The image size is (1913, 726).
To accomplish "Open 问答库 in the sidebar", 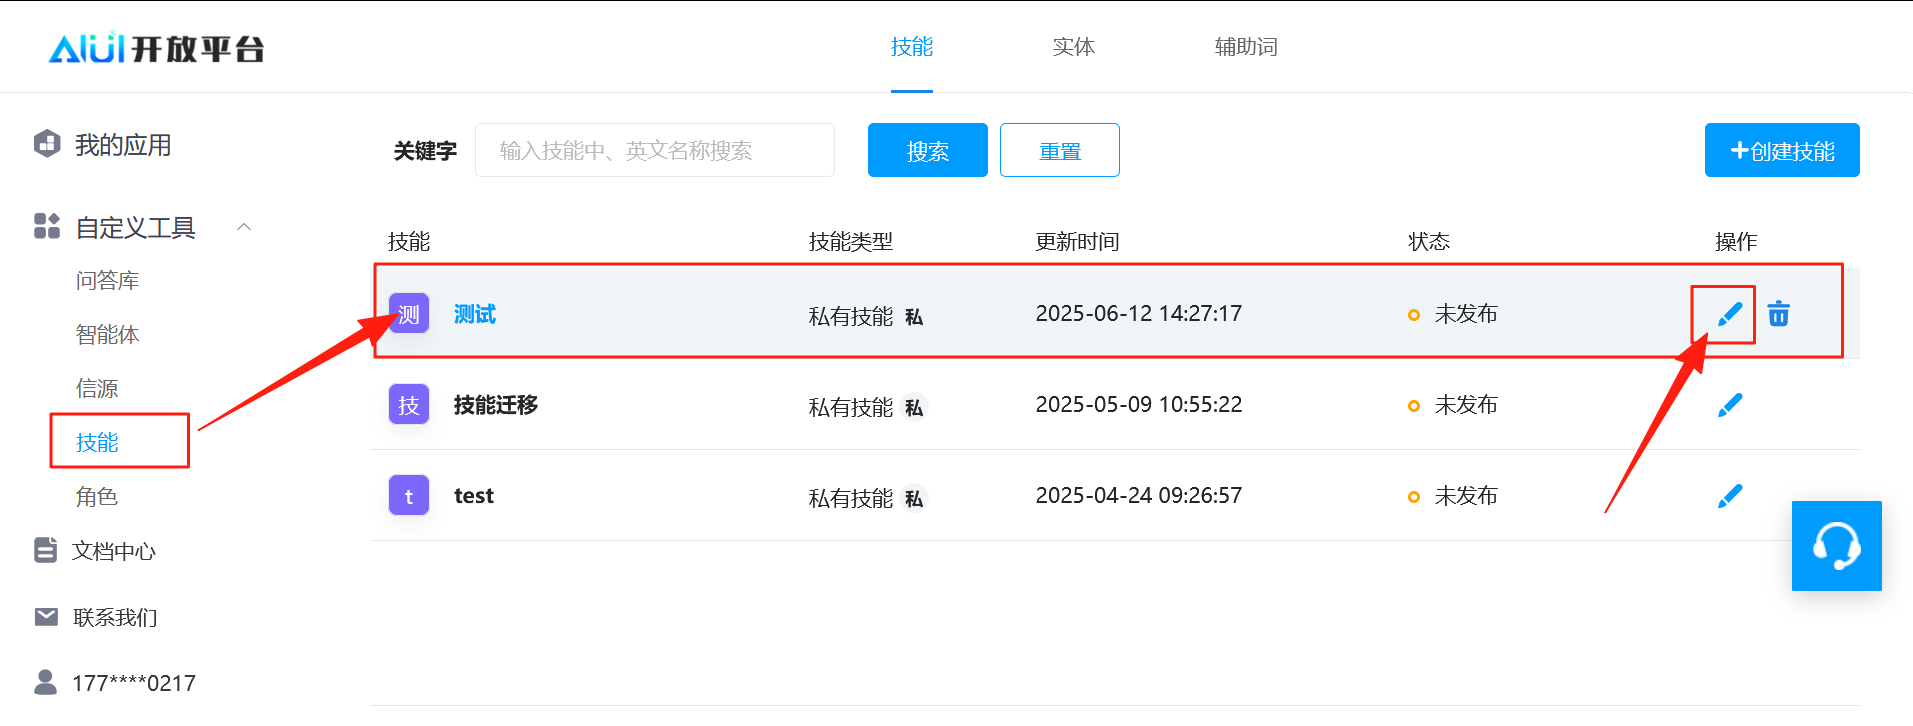I will click(x=107, y=281).
